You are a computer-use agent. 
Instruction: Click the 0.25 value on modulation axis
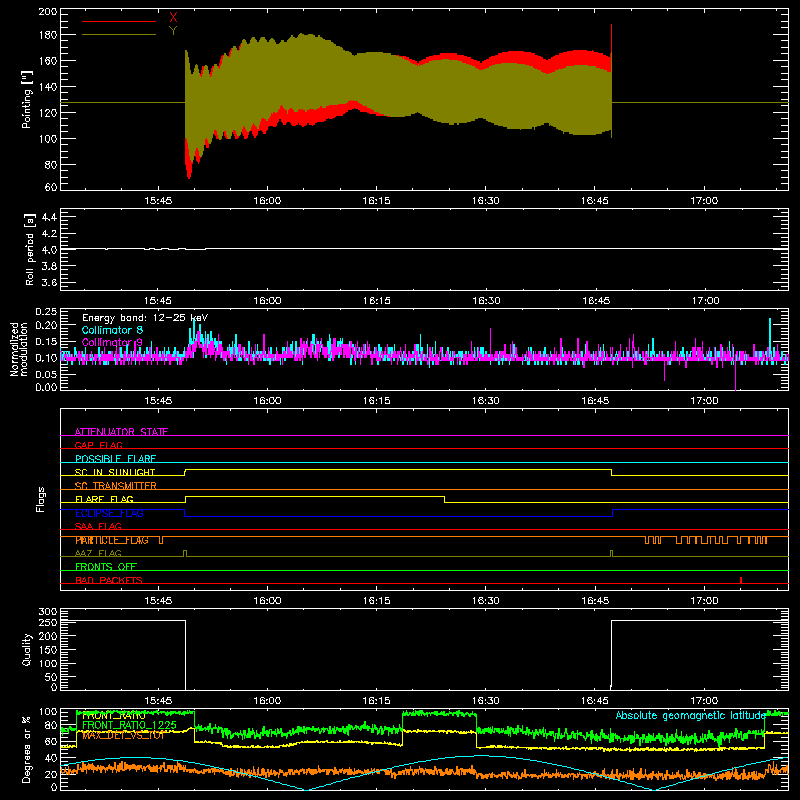point(45,312)
